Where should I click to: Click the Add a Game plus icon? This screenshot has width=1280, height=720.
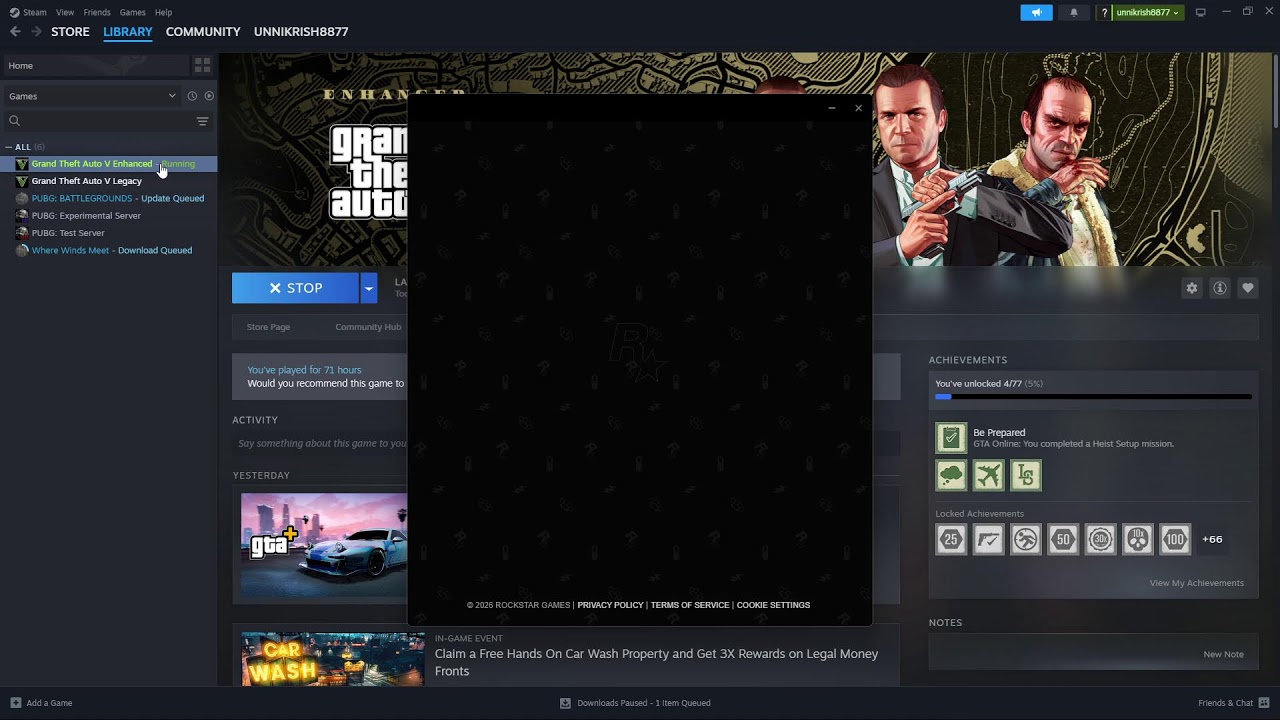tap(15, 703)
